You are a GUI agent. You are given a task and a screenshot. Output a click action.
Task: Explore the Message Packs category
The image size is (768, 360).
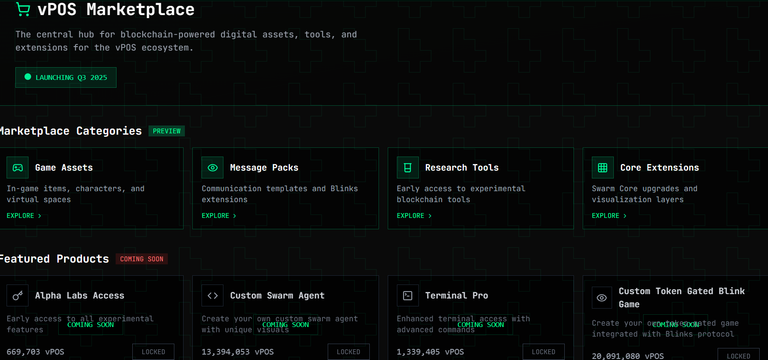coord(219,216)
